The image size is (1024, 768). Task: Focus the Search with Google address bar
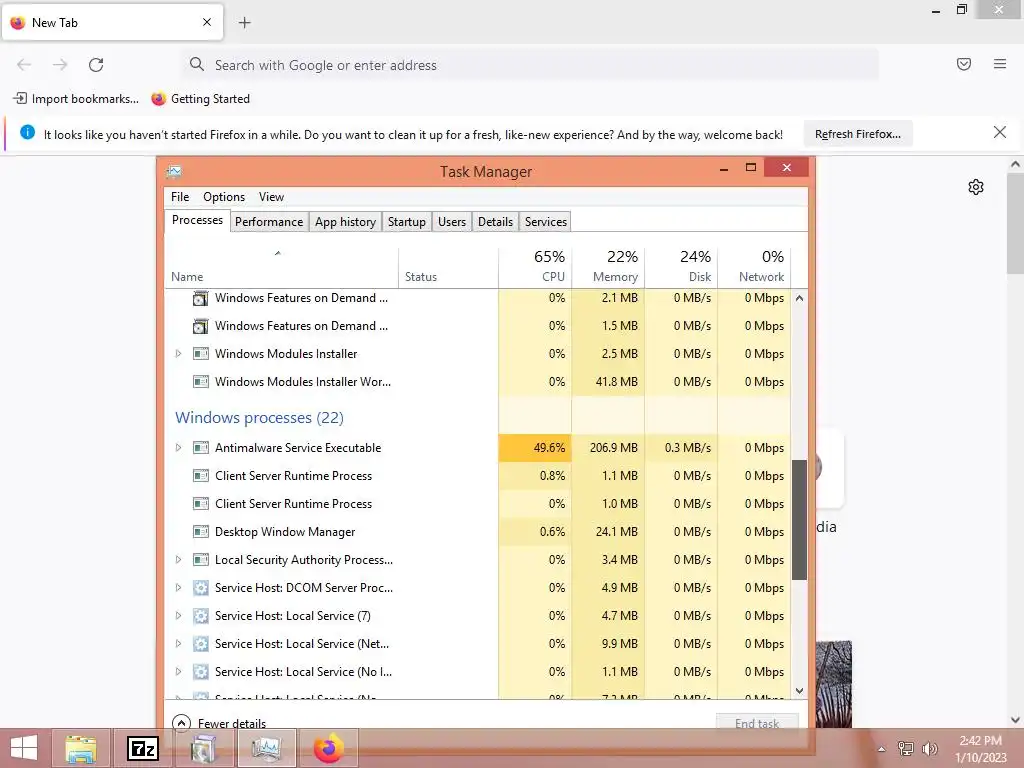click(530, 65)
